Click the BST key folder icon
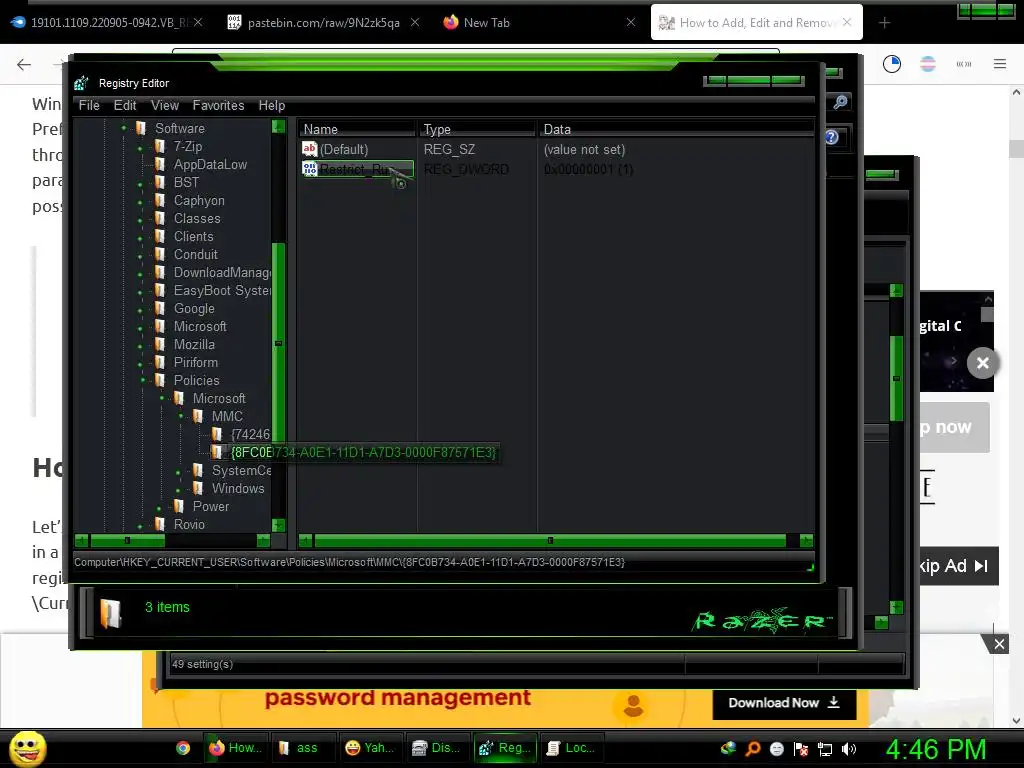 tap(160, 182)
